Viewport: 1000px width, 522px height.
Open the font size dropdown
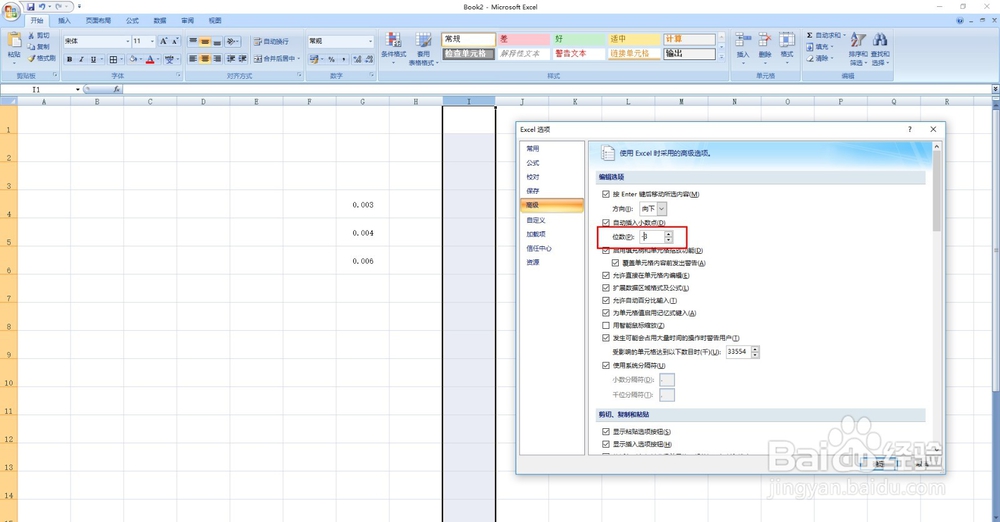click(152, 41)
